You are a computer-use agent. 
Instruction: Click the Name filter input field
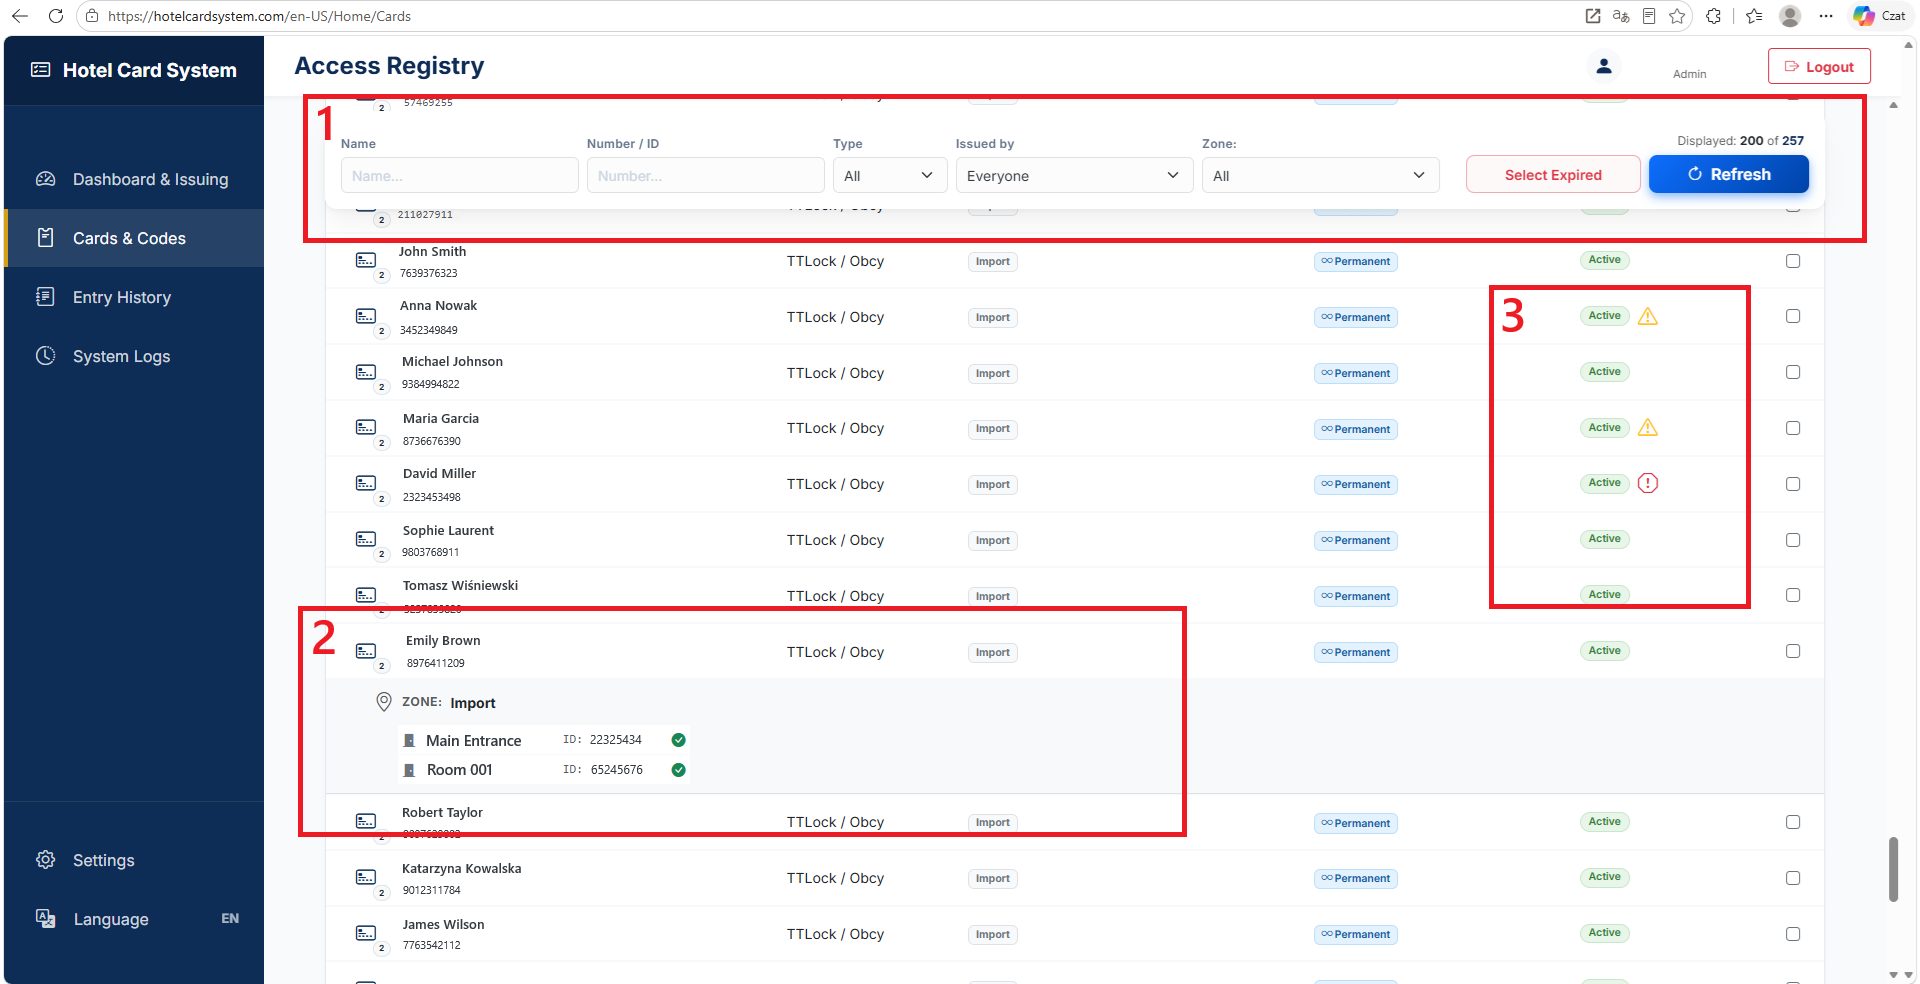(x=459, y=175)
